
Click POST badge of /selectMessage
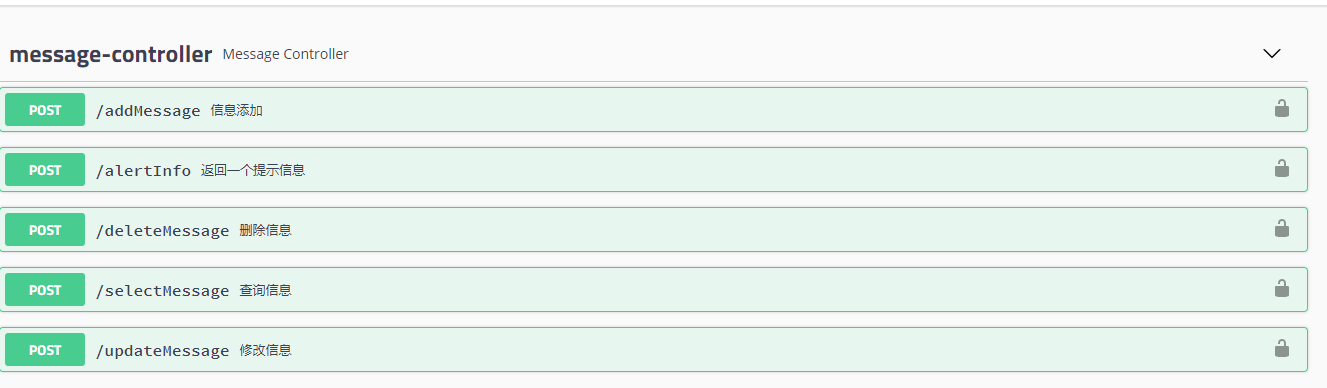[x=45, y=290]
